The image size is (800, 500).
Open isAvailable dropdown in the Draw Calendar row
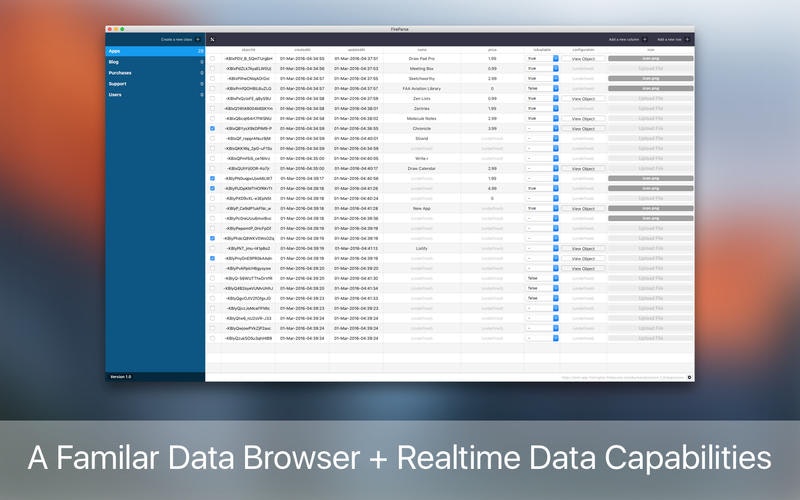click(542, 168)
